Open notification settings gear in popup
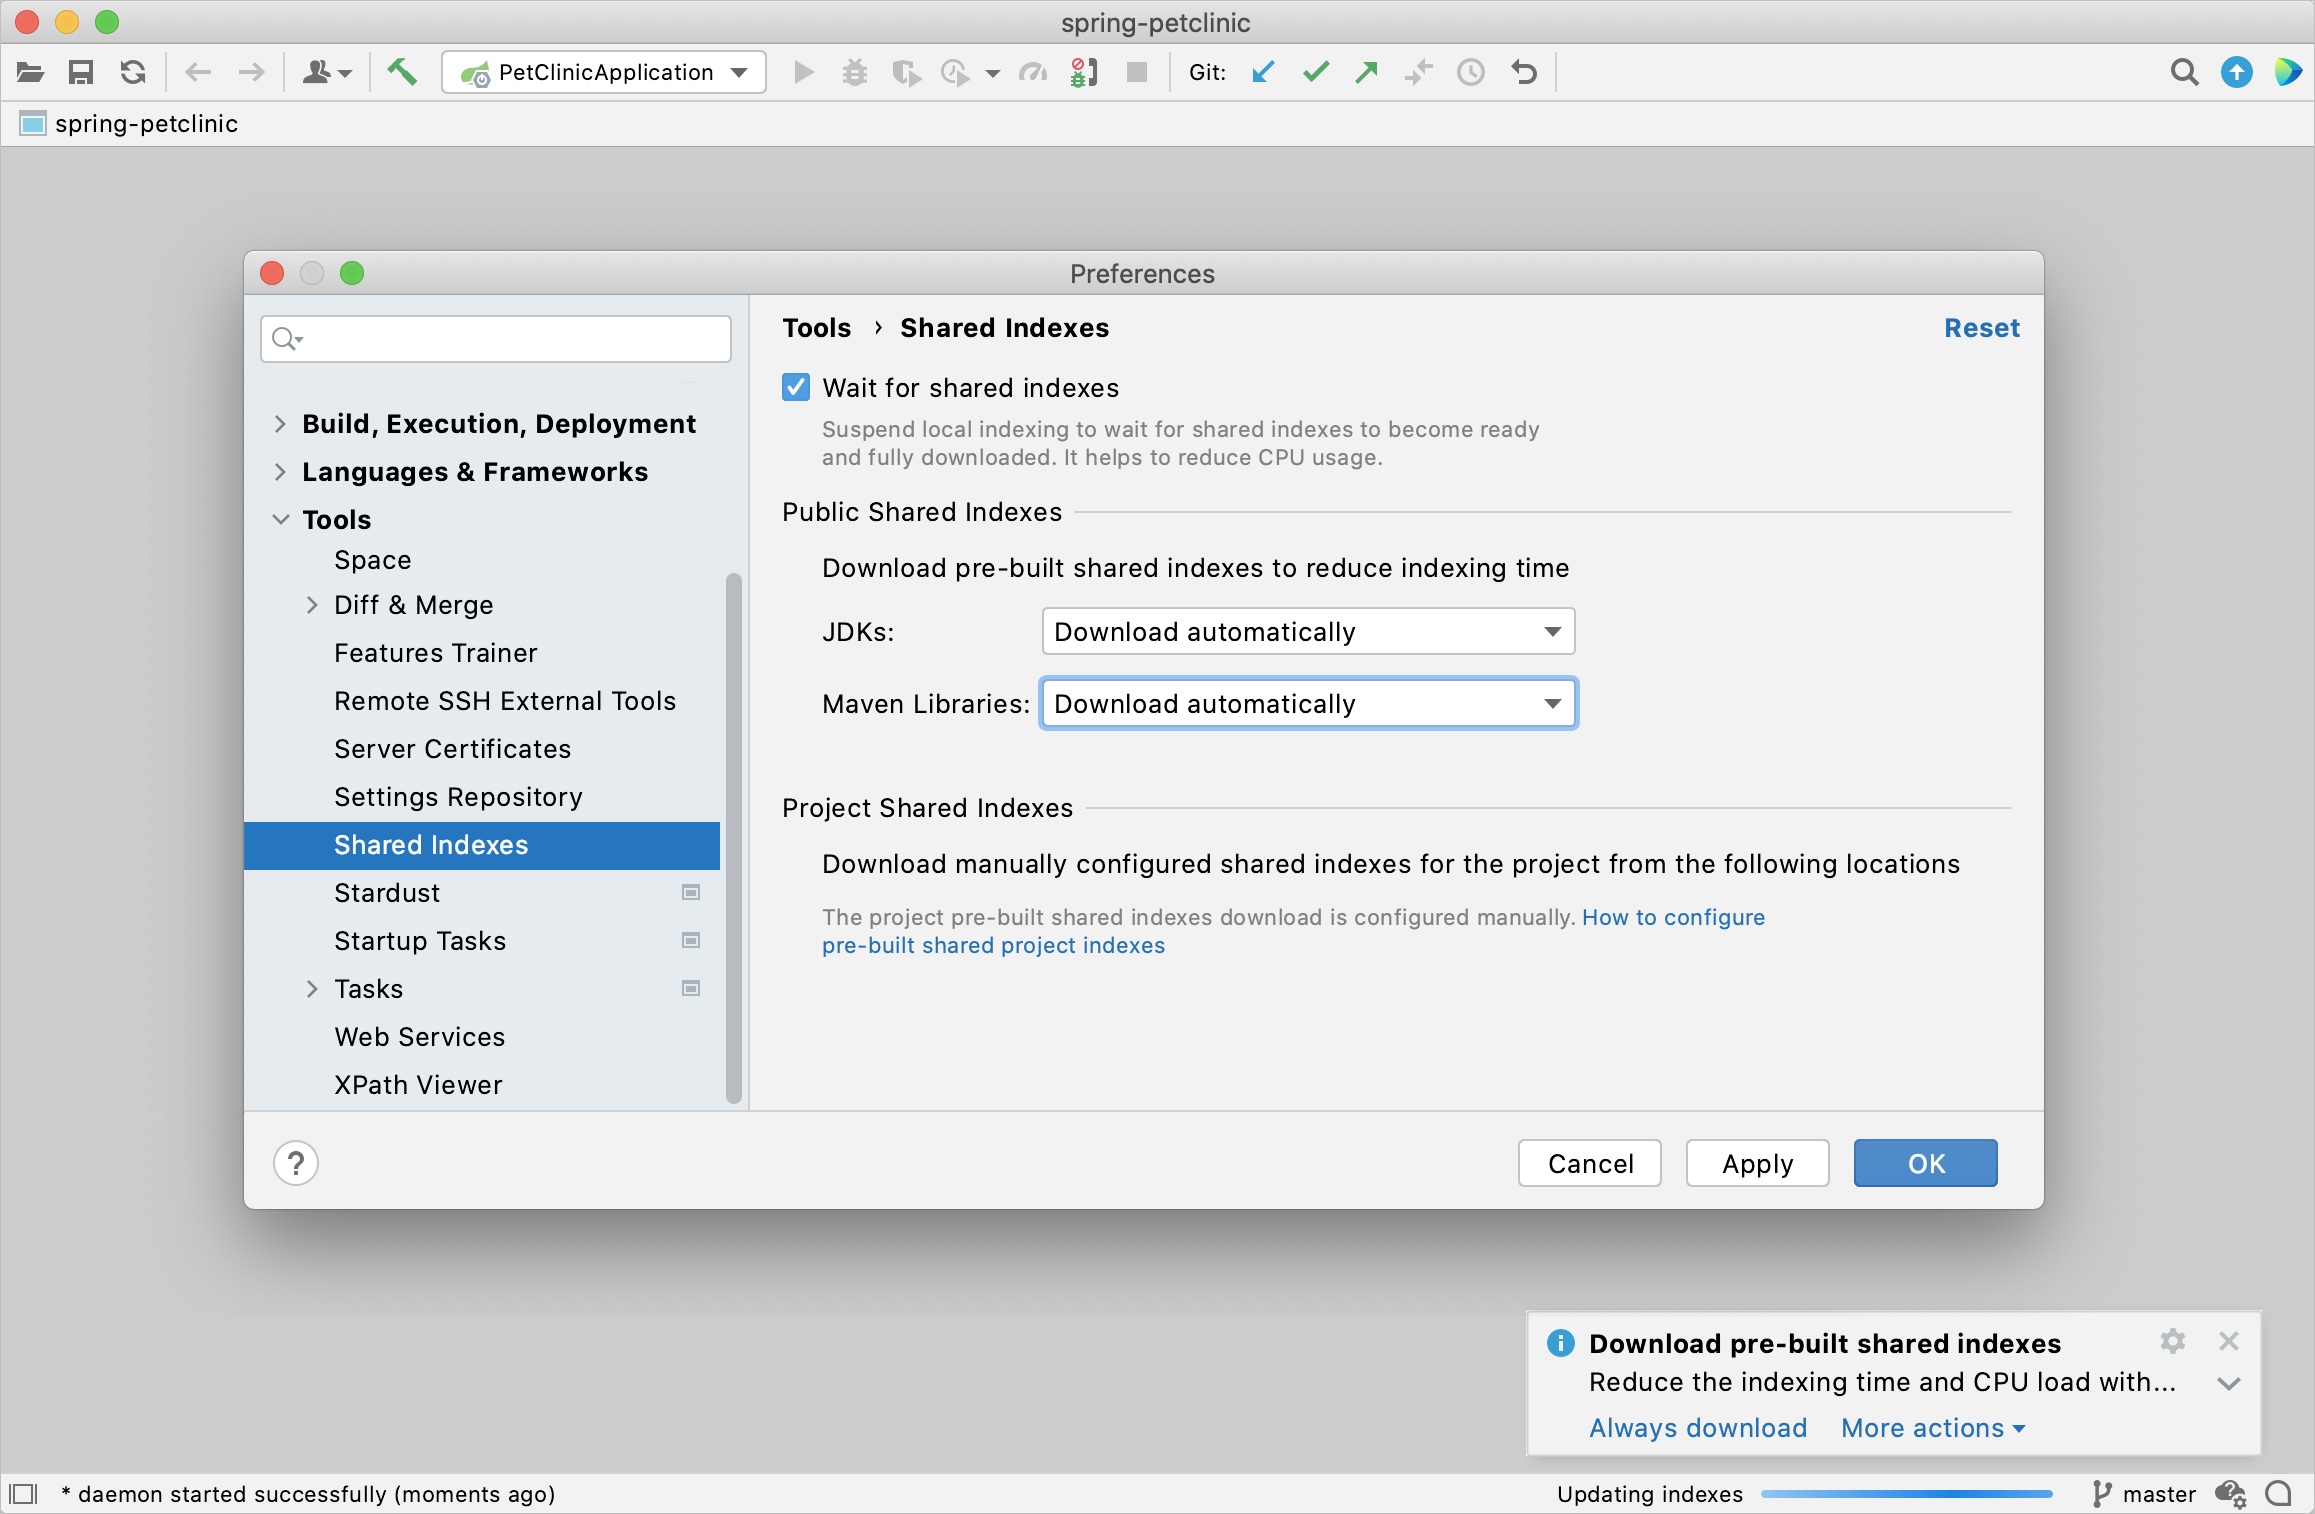Viewport: 2315px width, 1514px height. coord(2172,1342)
